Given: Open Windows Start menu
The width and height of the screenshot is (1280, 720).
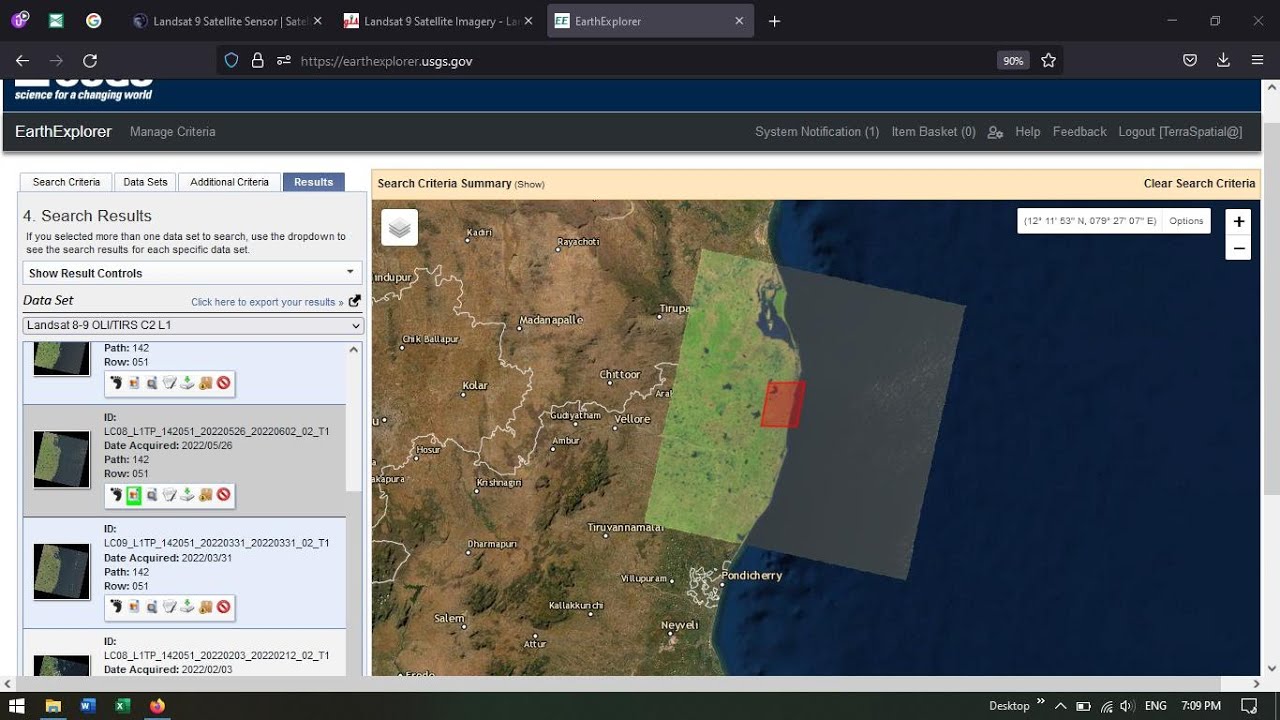Looking at the screenshot, I should click(17, 706).
